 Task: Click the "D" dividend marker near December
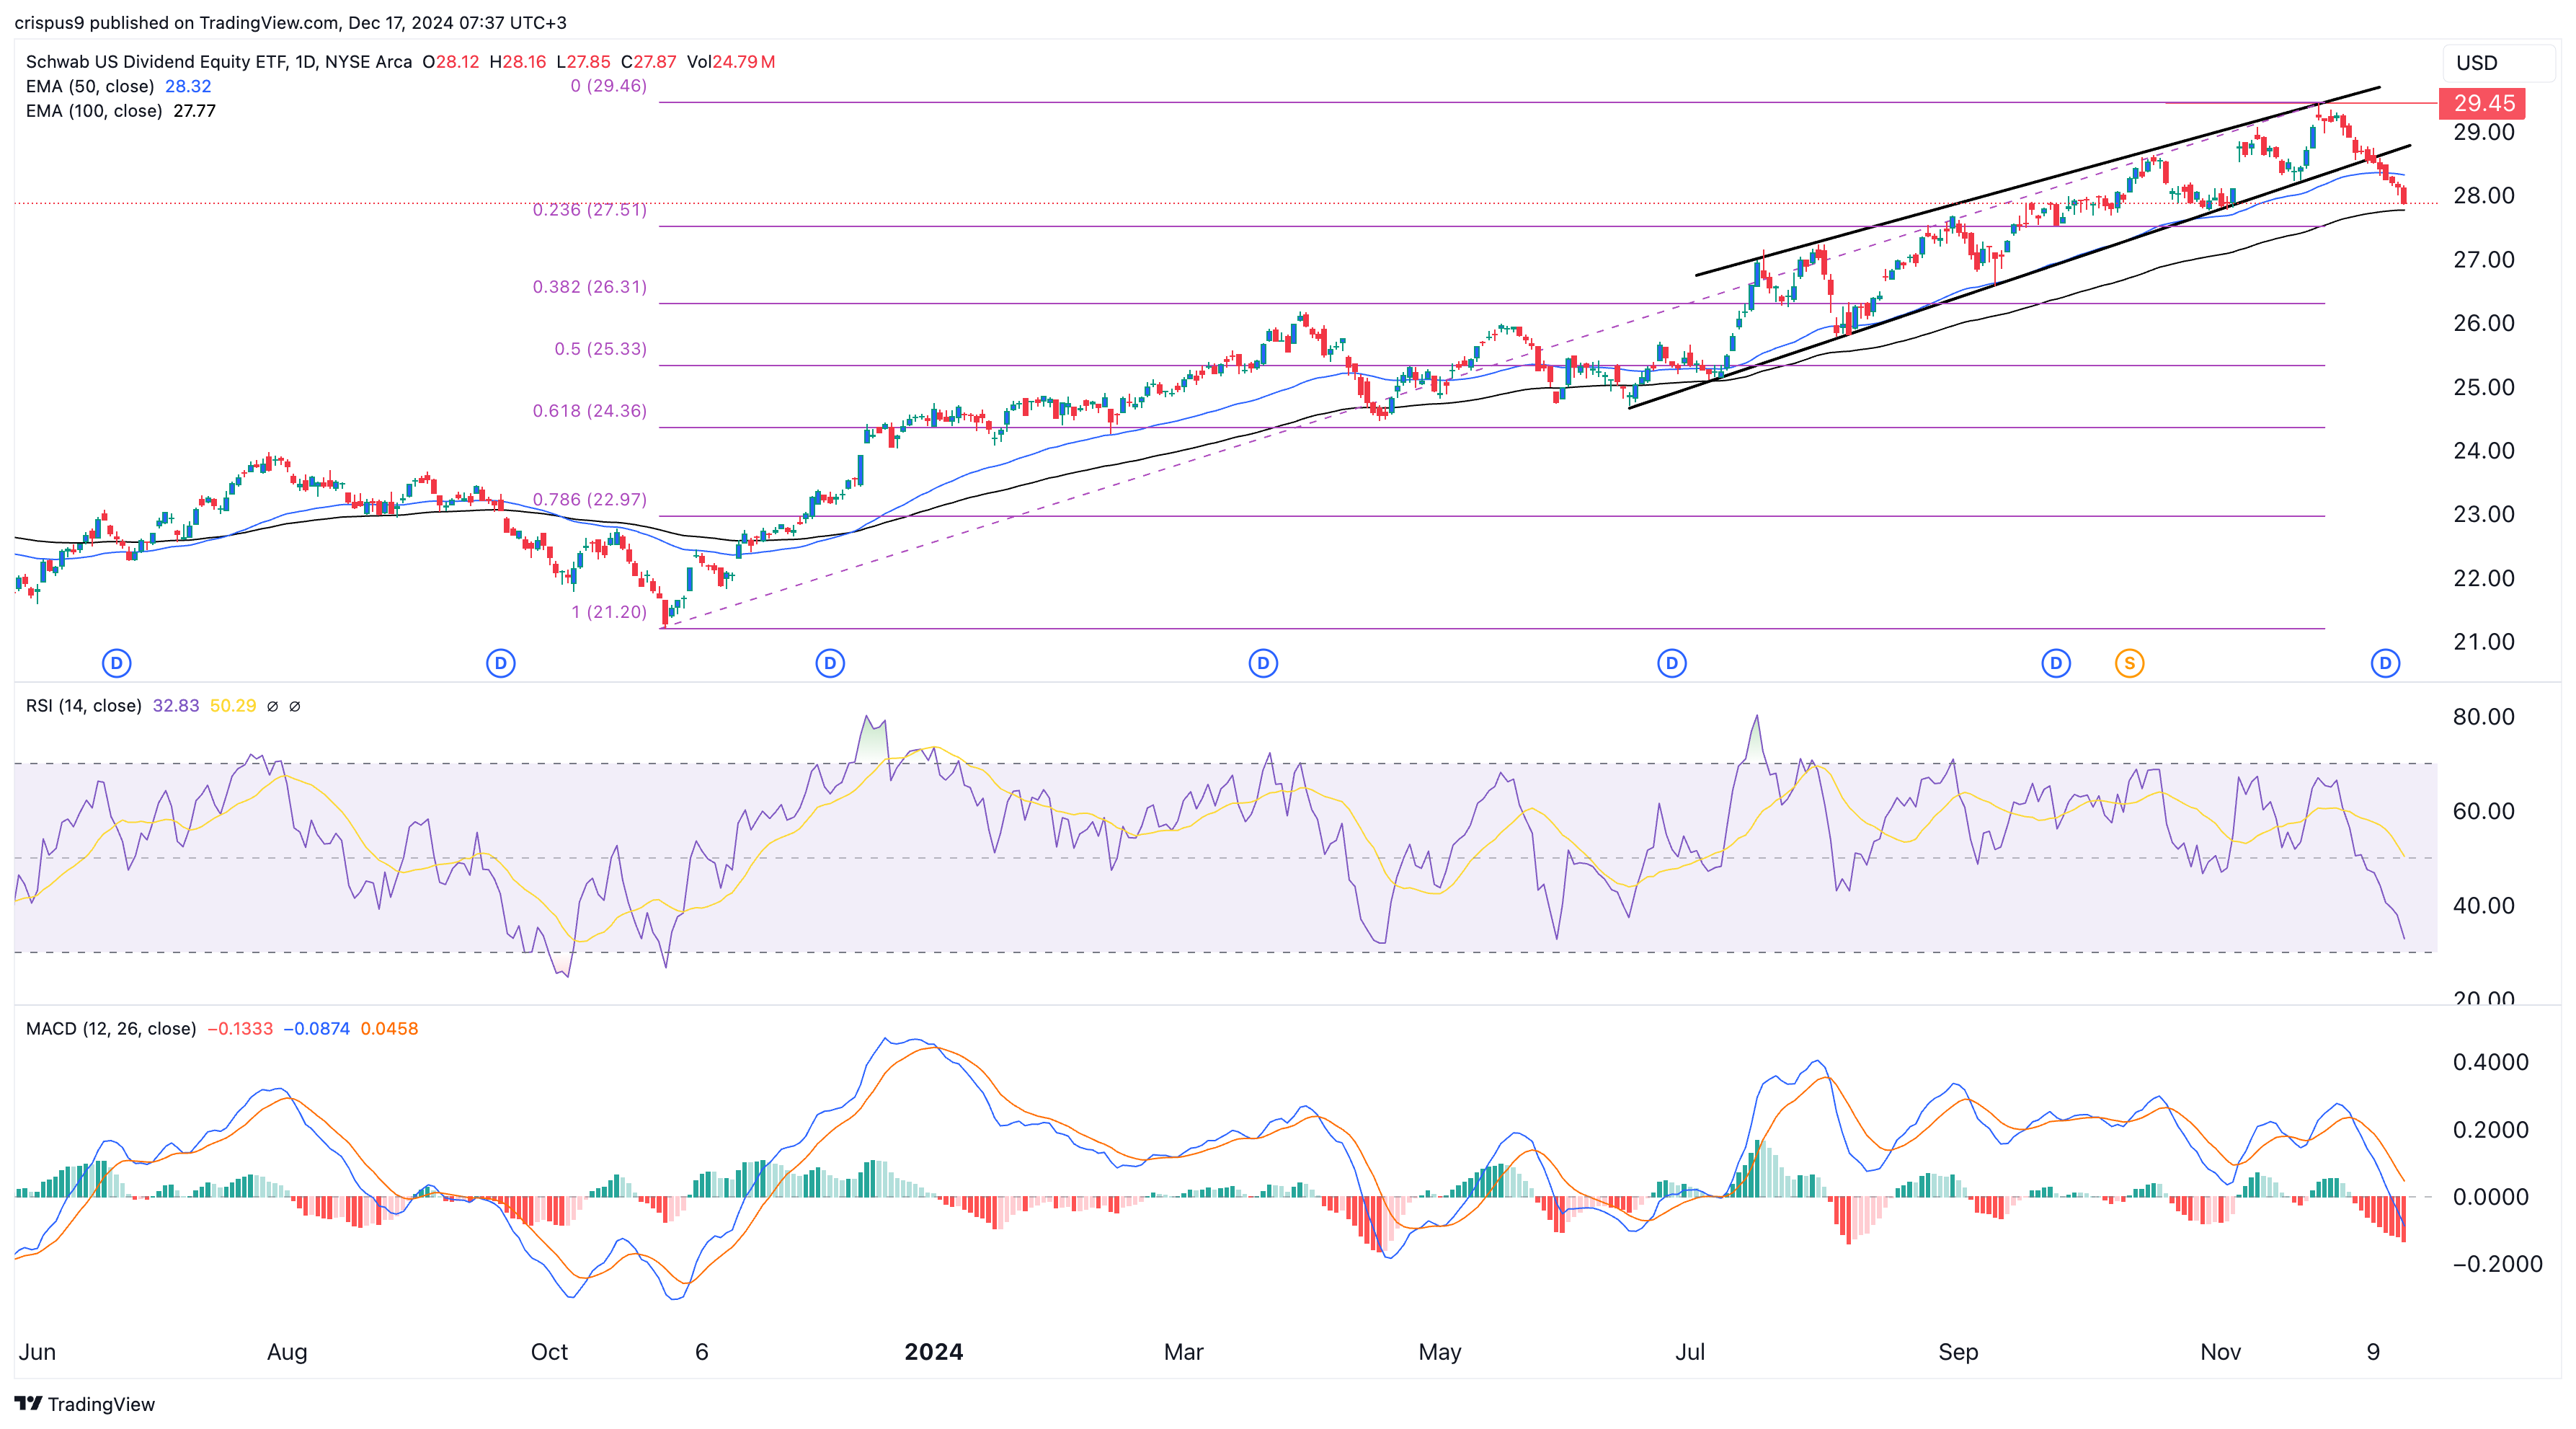[2385, 662]
